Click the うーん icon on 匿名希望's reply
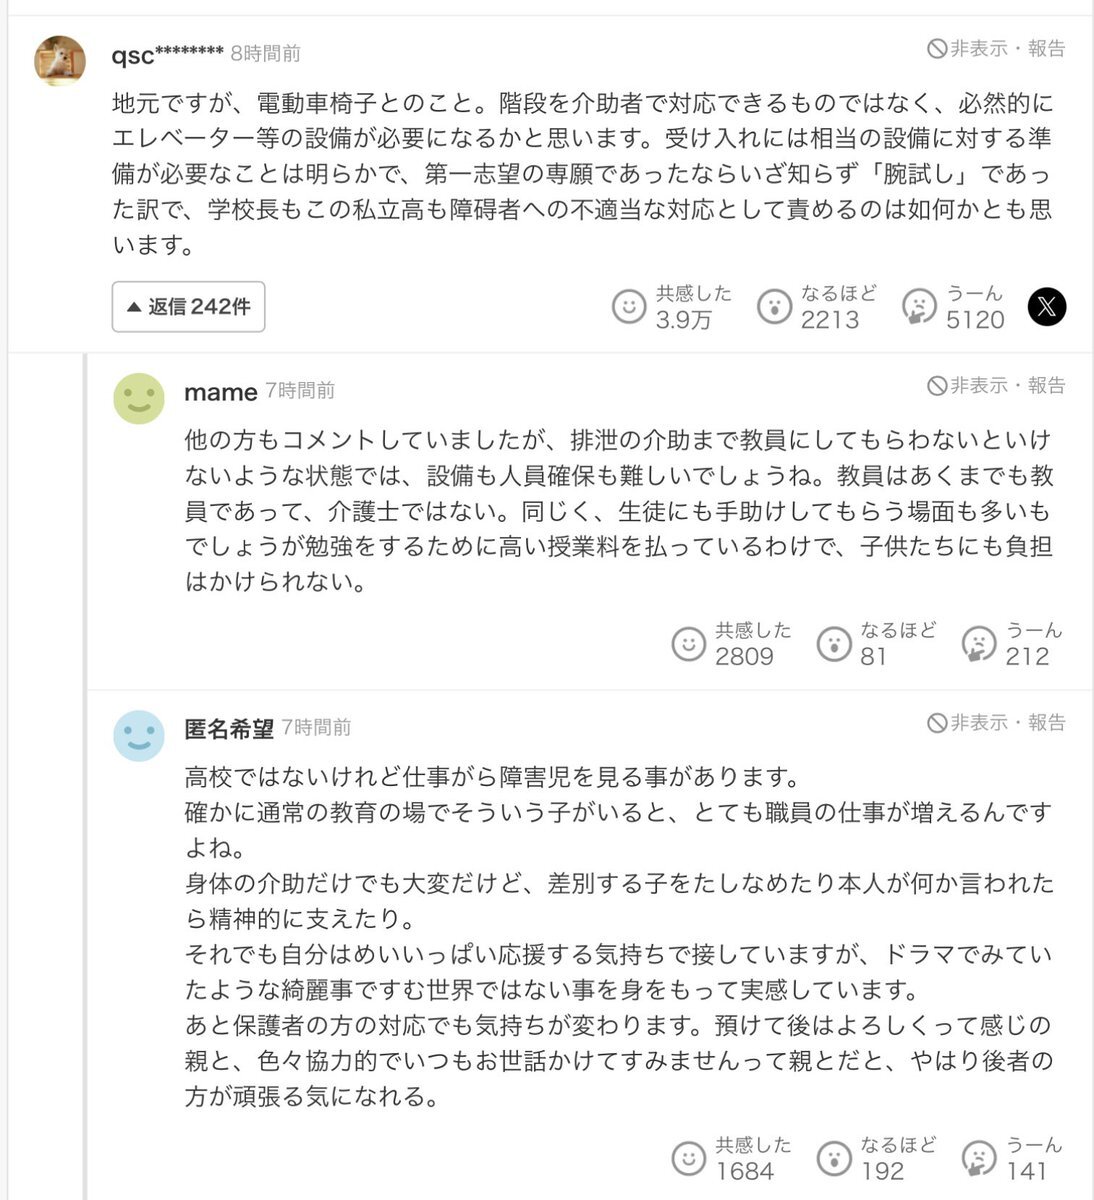The width and height of the screenshot is (1094, 1200). (979, 1158)
